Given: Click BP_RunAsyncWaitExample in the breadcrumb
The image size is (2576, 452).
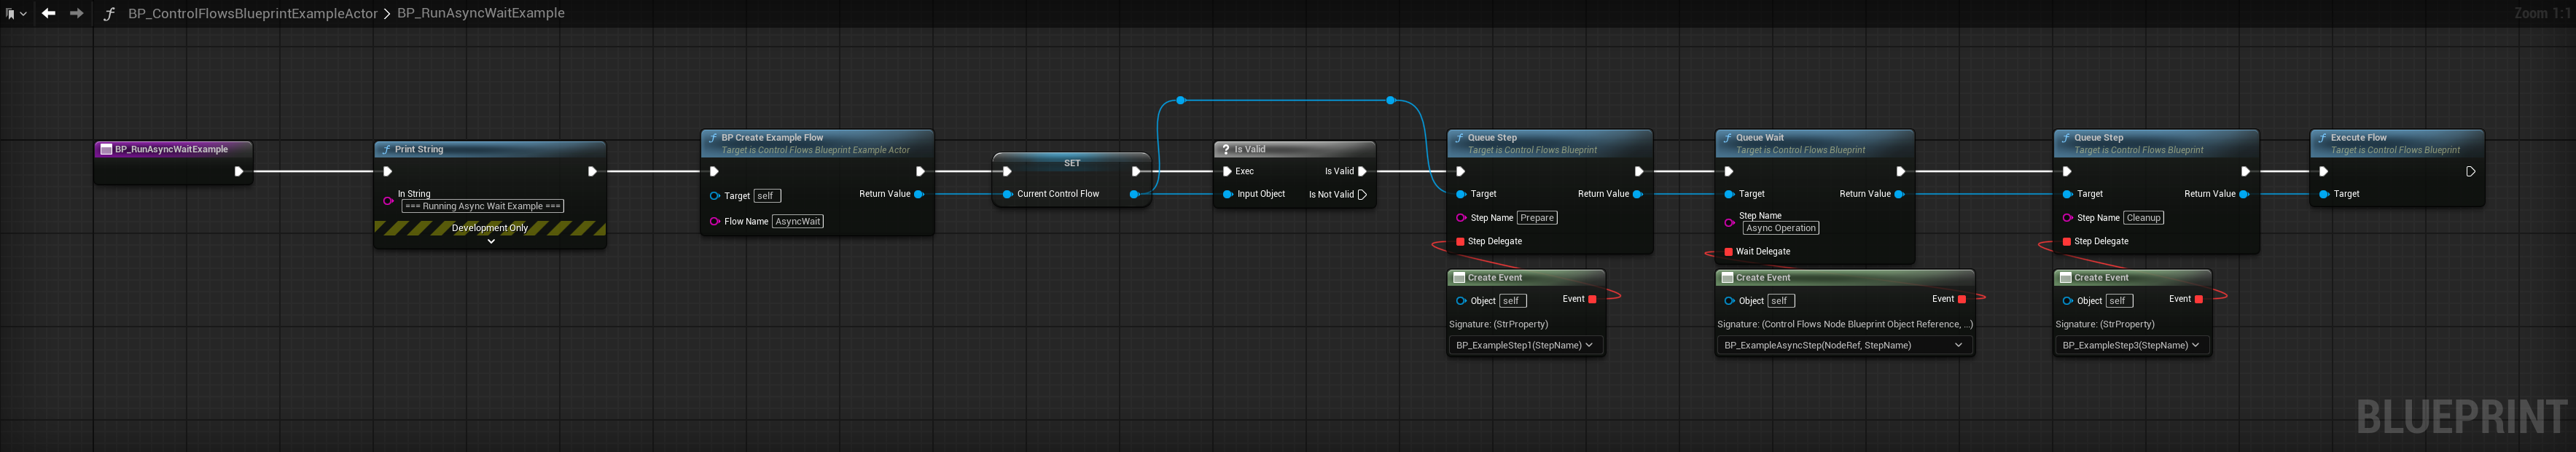Looking at the screenshot, I should [481, 14].
